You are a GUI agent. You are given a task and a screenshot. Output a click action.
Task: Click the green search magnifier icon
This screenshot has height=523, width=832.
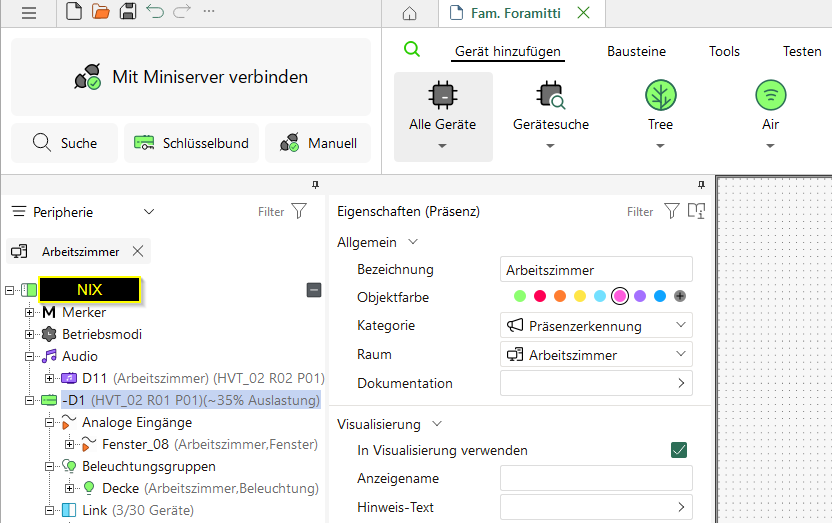(412, 49)
